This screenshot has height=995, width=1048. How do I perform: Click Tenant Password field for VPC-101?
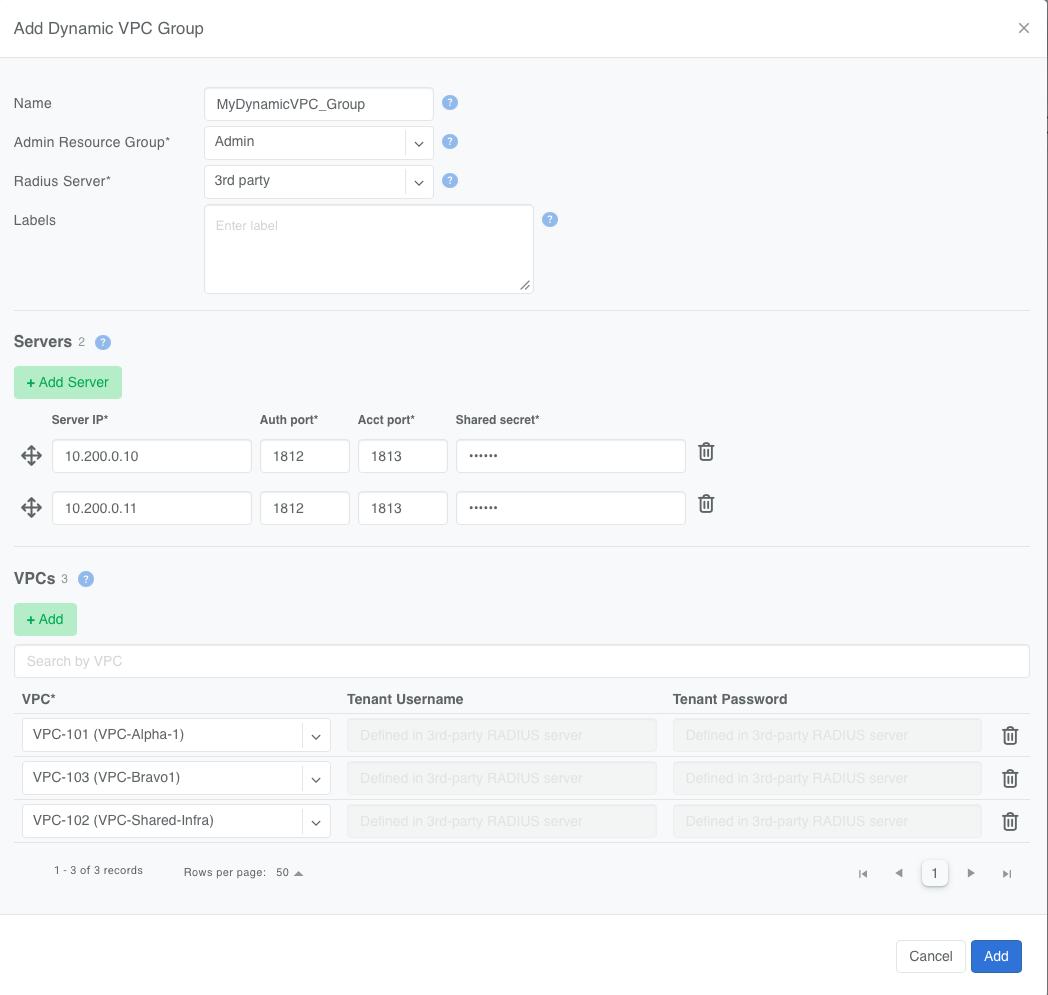[x=827, y=735]
